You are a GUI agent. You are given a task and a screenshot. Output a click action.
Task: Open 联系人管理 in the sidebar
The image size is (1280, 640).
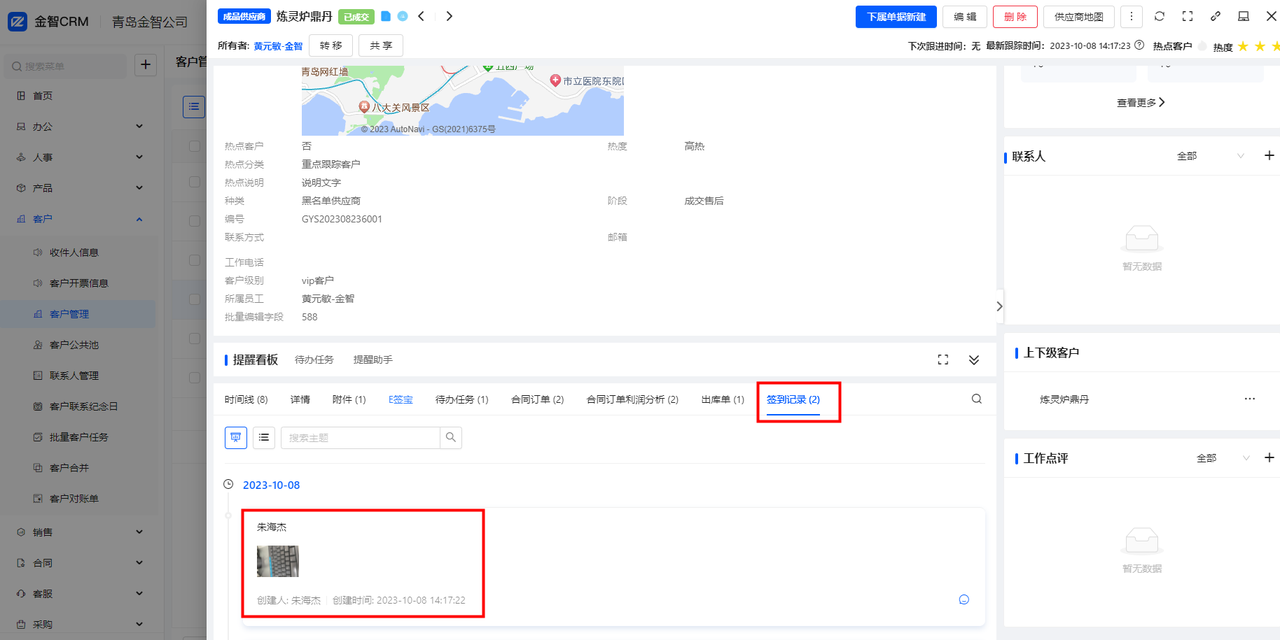74,376
